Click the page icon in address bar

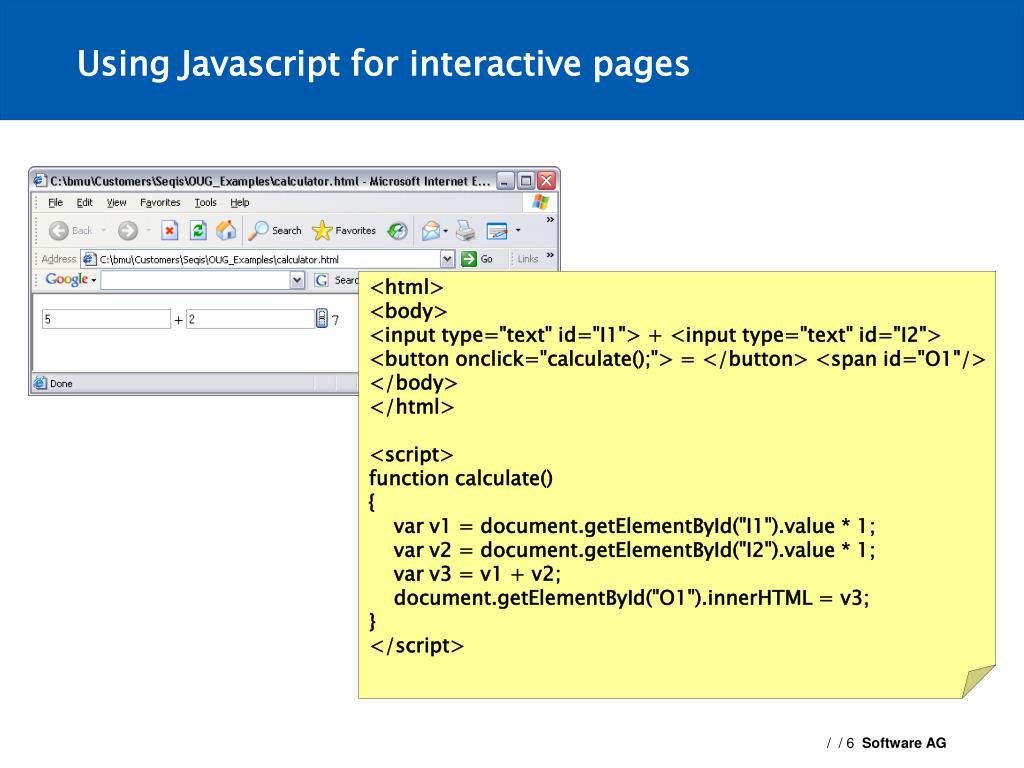tap(89, 259)
